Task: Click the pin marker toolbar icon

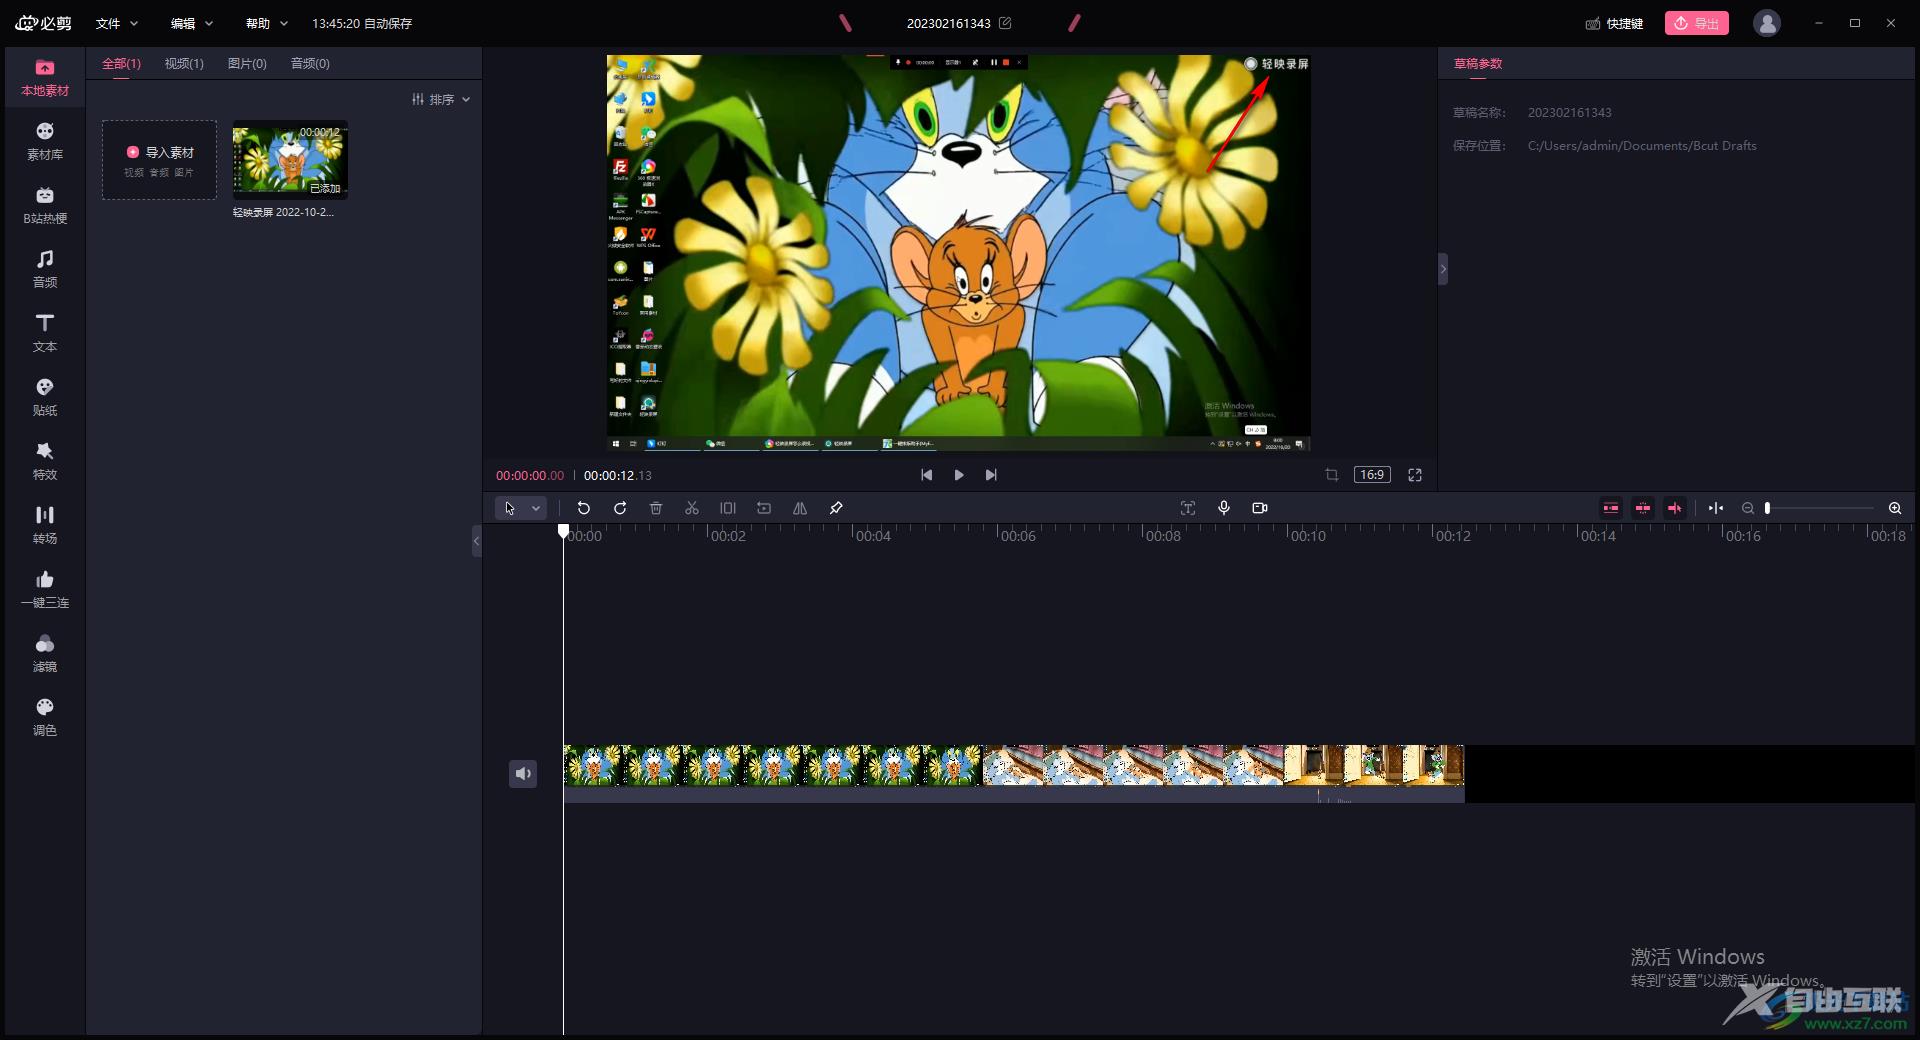Action: (836, 508)
